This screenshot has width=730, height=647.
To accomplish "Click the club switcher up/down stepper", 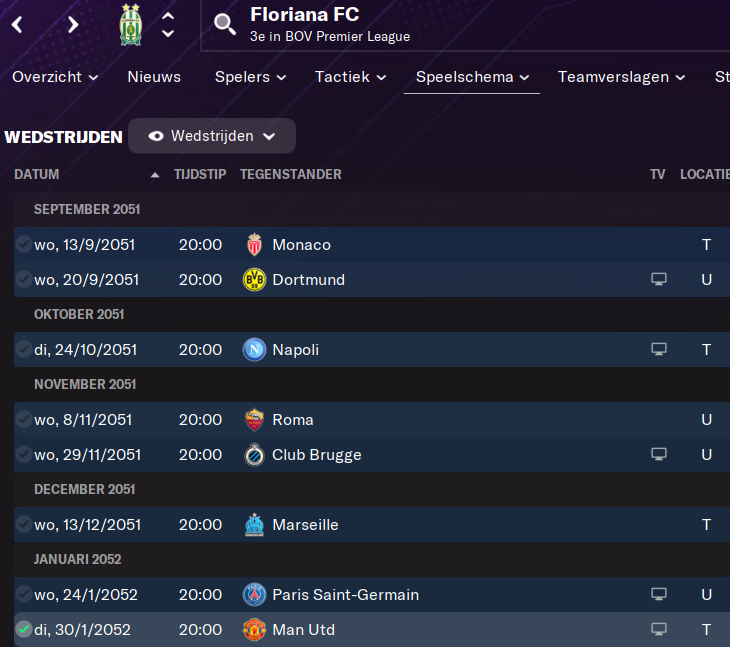I will tap(168, 25).
